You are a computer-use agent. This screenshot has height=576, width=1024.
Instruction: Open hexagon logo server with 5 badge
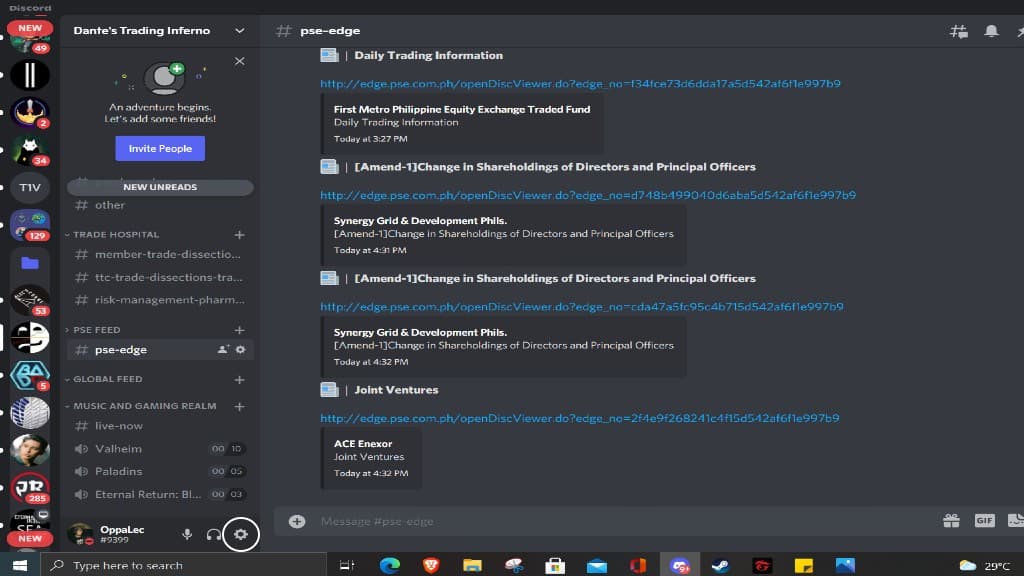[29, 376]
